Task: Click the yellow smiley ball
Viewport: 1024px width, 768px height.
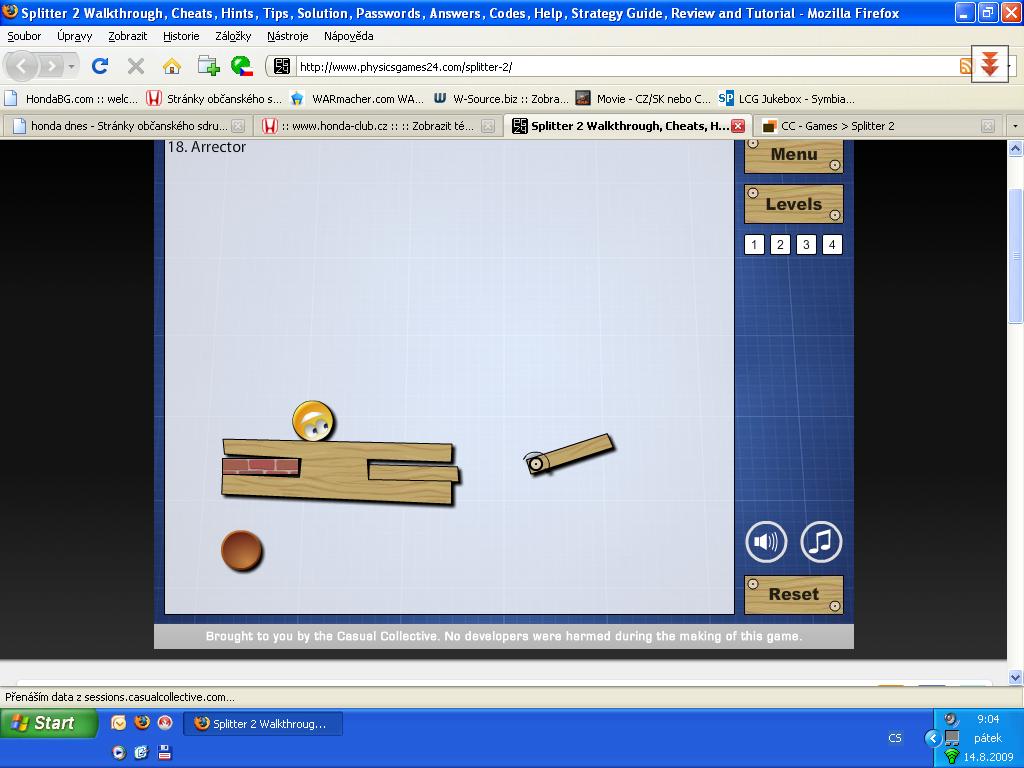Action: (313, 421)
